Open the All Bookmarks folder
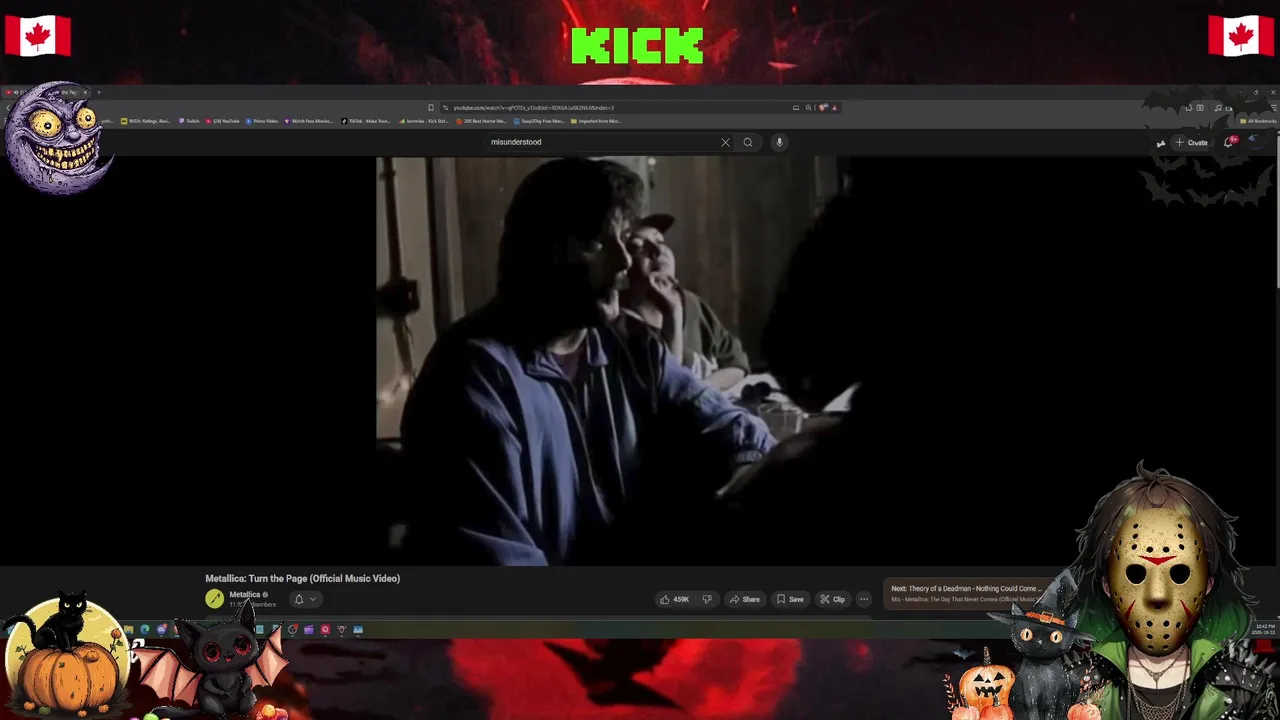Image resolution: width=1280 pixels, height=720 pixels. click(1258, 121)
